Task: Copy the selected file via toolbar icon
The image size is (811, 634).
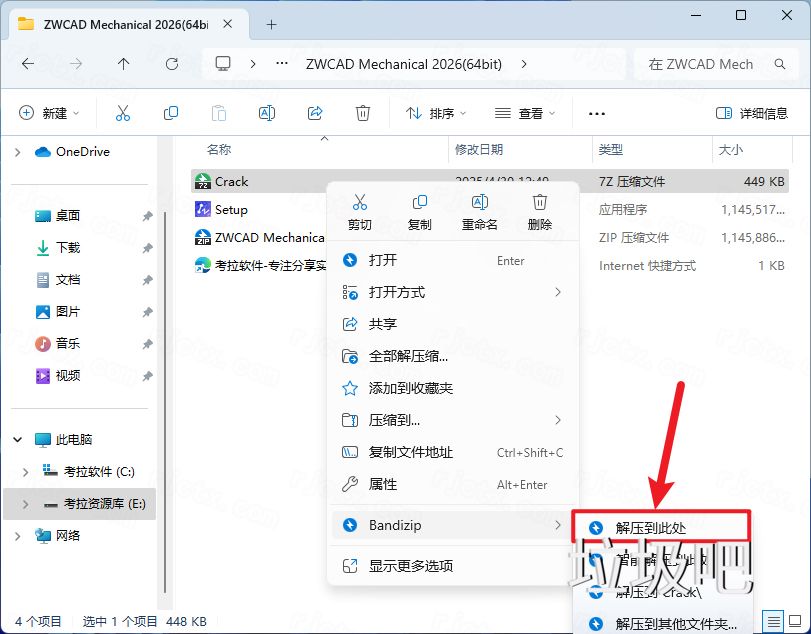Action: pos(171,113)
